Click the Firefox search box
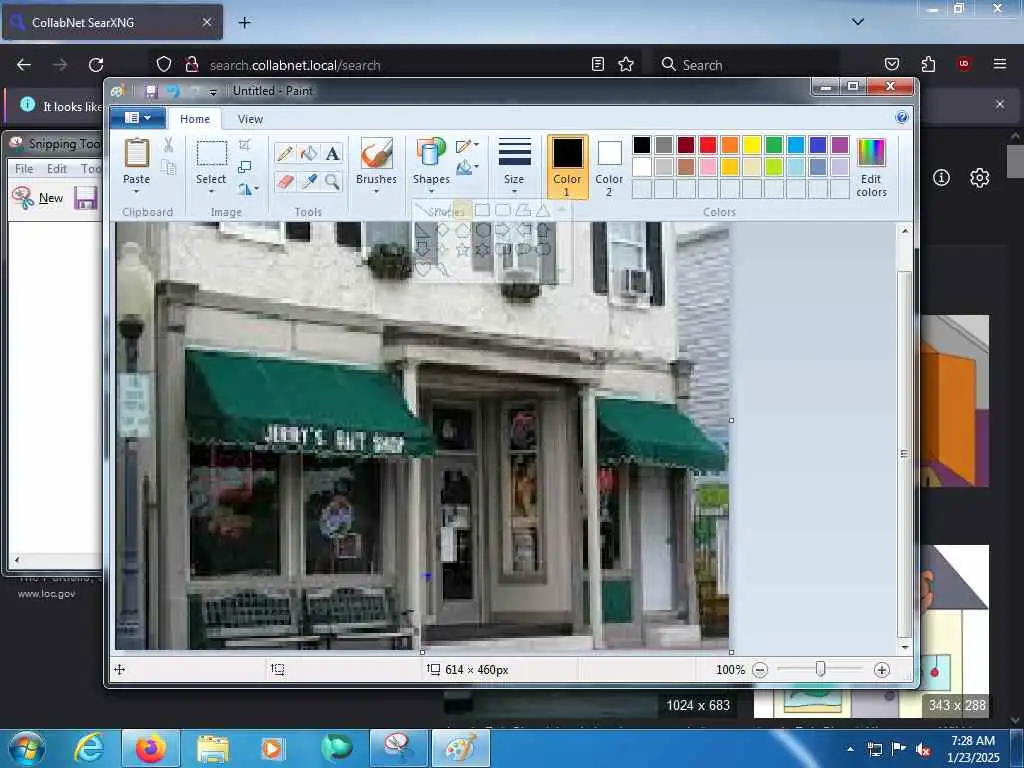 coord(746,65)
